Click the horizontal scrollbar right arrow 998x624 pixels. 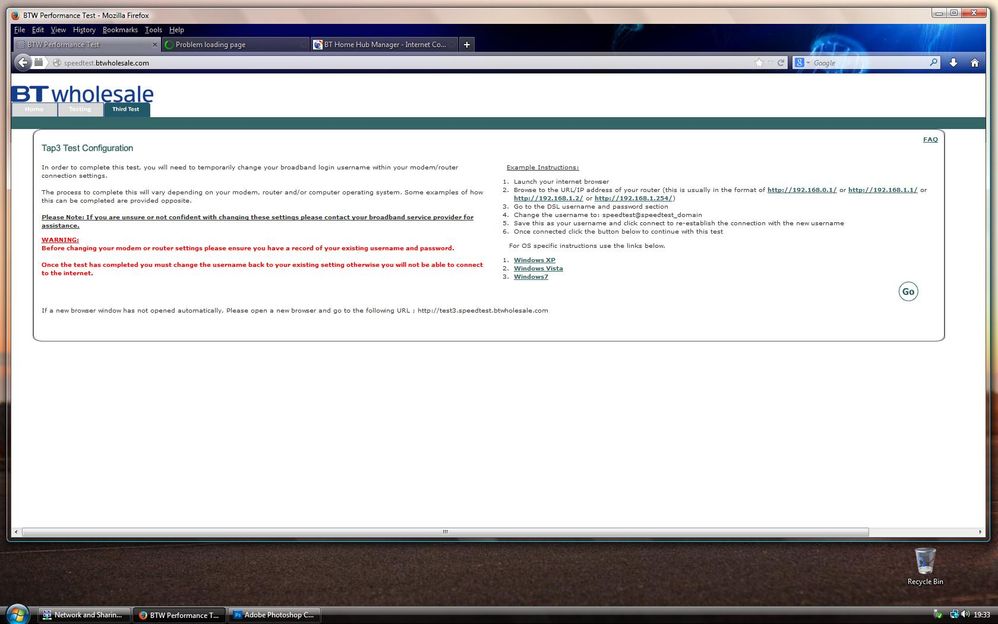pos(980,532)
